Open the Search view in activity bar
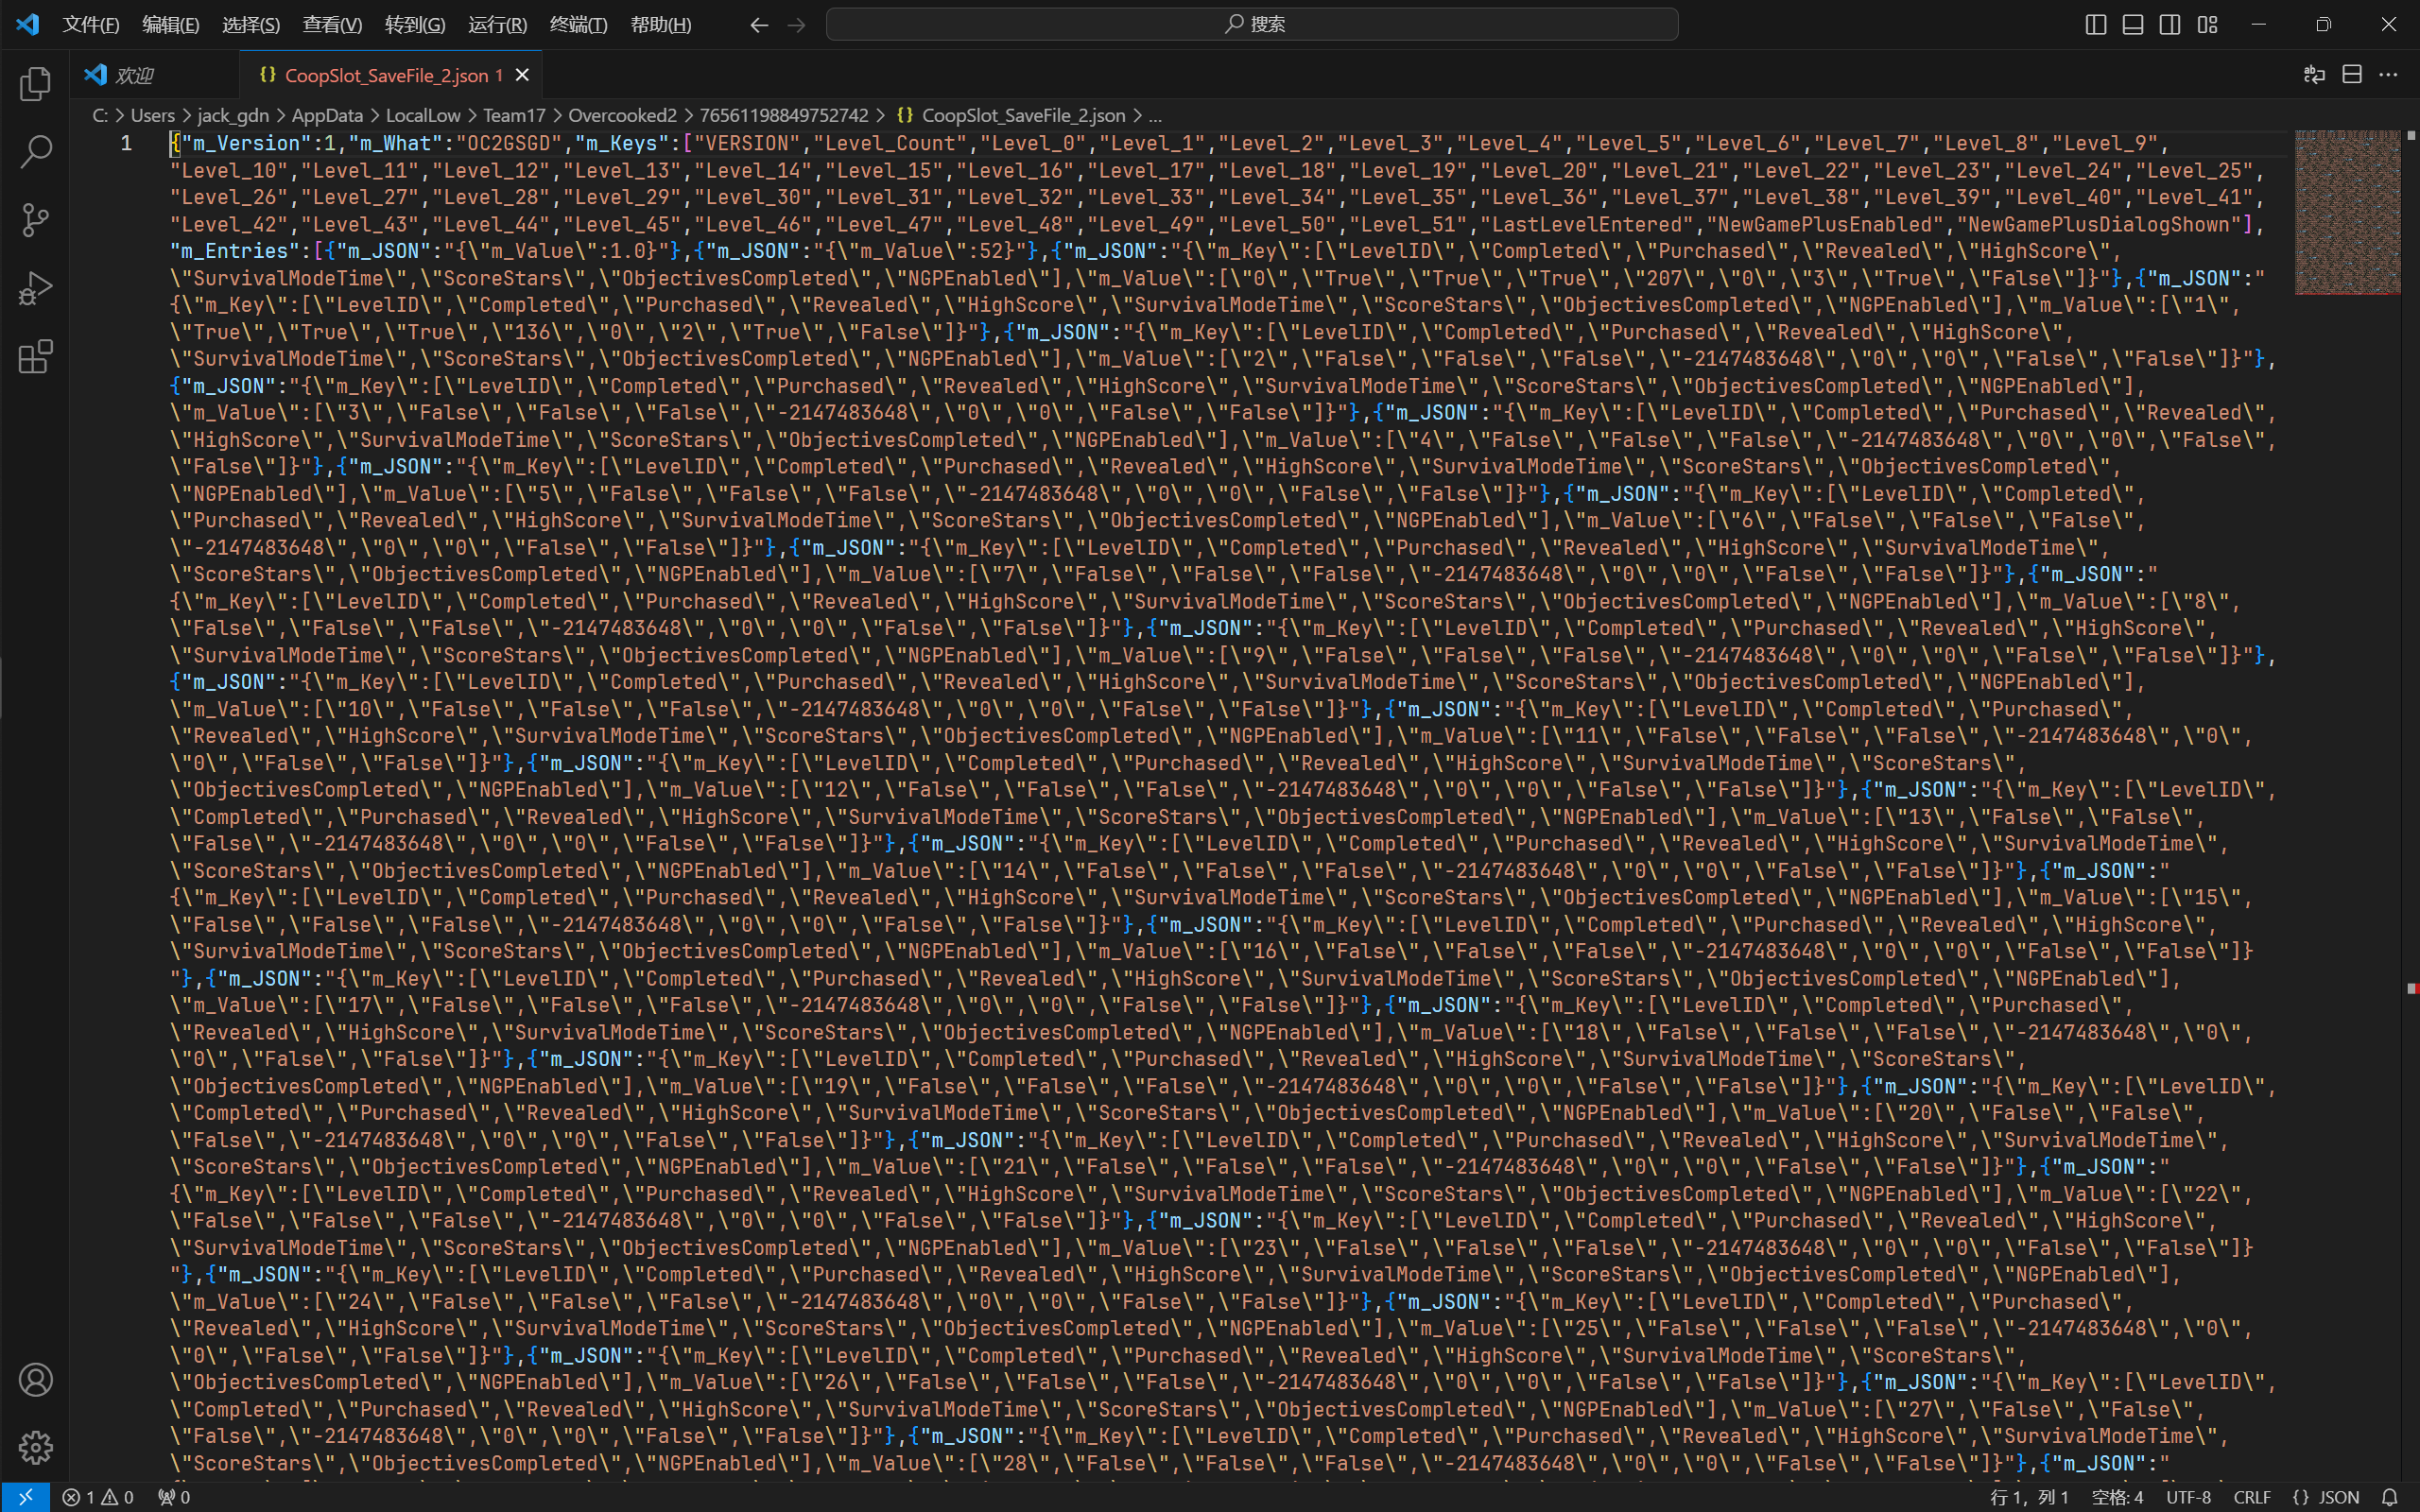The height and width of the screenshot is (1512, 2420). [x=35, y=152]
